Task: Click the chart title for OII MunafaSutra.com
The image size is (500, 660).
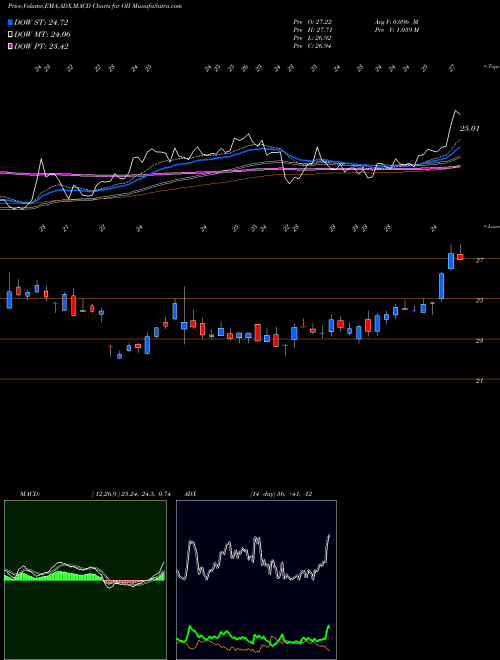Action: tap(95, 6)
